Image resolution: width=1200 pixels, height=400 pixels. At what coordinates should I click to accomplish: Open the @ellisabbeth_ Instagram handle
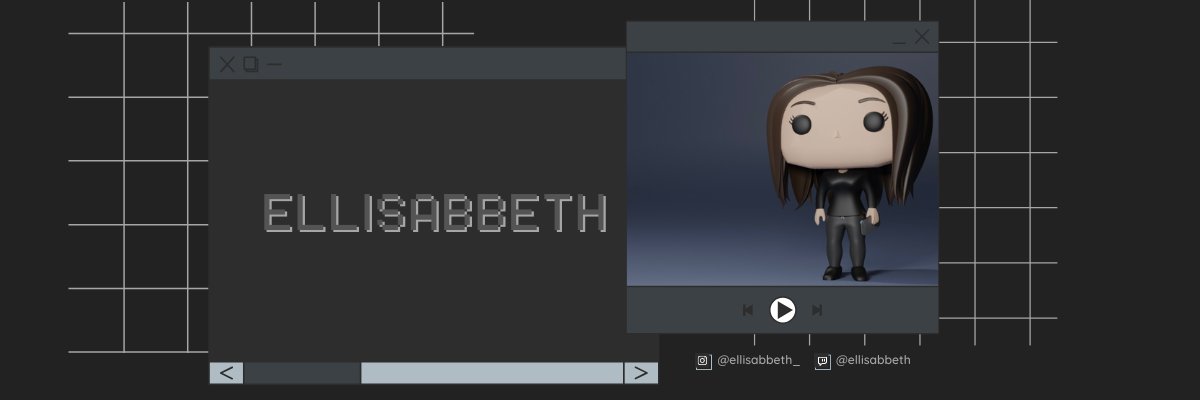[759, 360]
